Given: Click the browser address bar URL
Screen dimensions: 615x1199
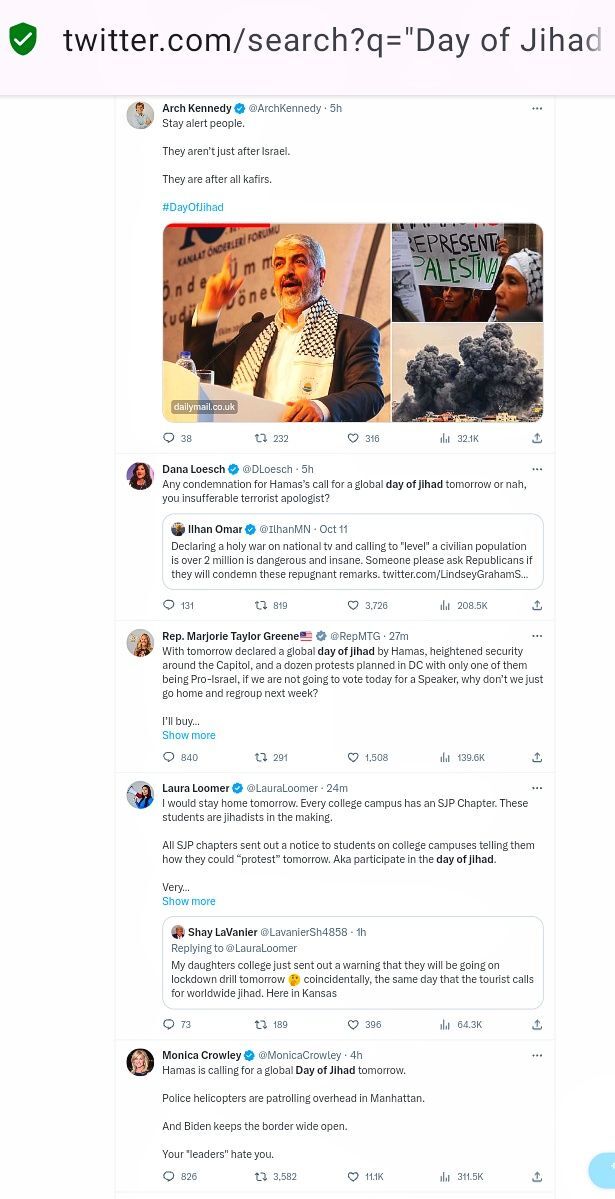Looking at the screenshot, I should click(x=332, y=40).
